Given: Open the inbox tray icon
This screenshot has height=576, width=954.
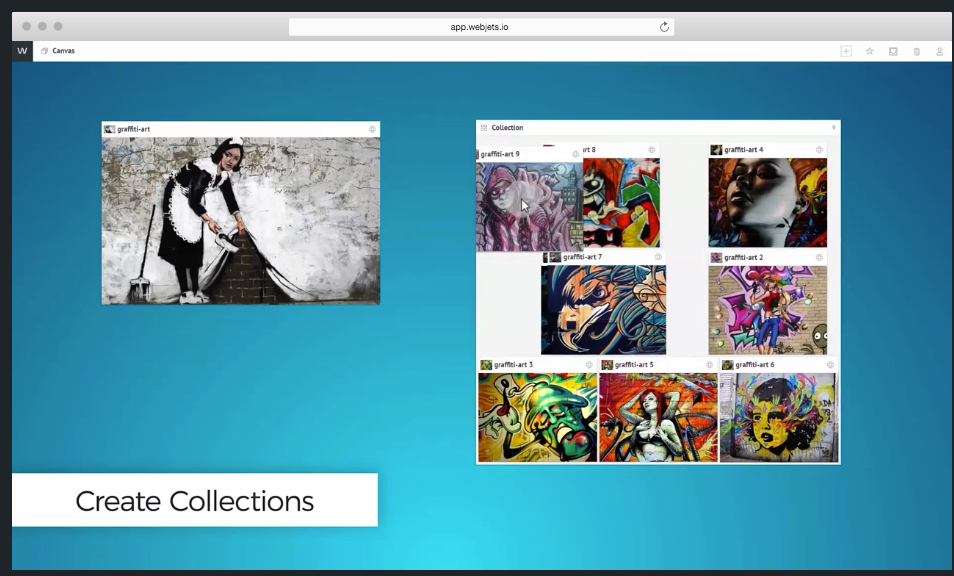Looking at the screenshot, I should pos(893,51).
